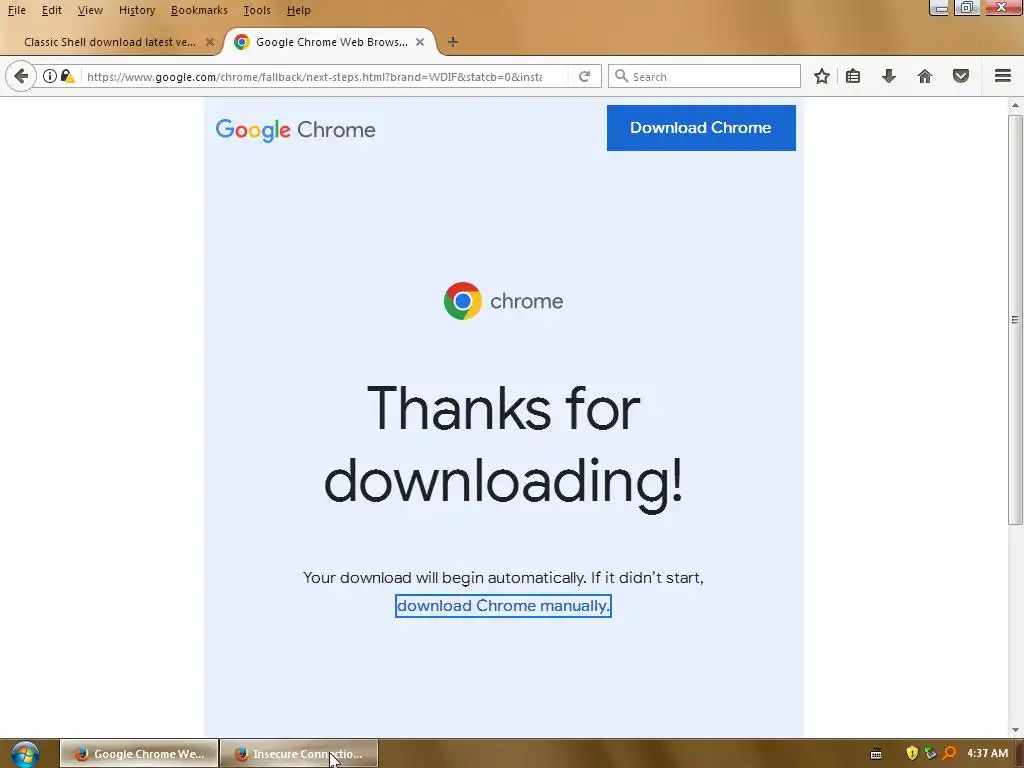Open the downloads arrow icon
1024x768 pixels.
888,76
